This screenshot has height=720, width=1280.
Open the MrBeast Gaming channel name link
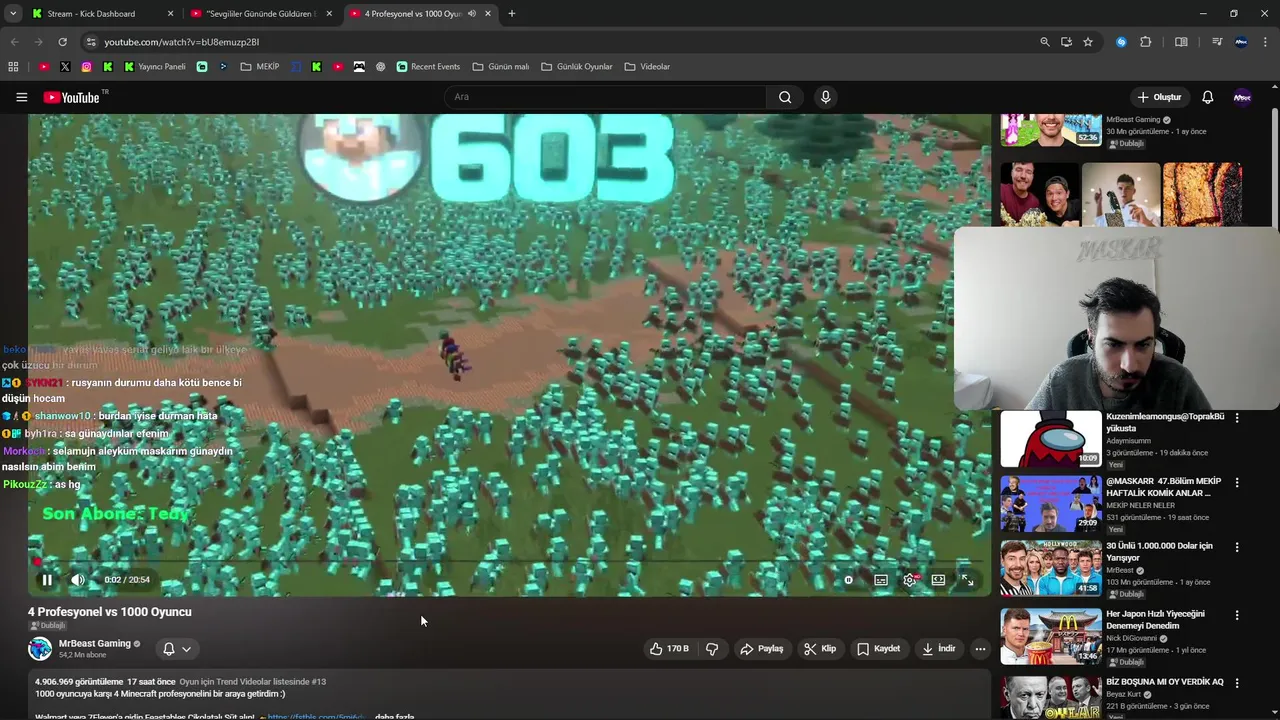pos(94,644)
